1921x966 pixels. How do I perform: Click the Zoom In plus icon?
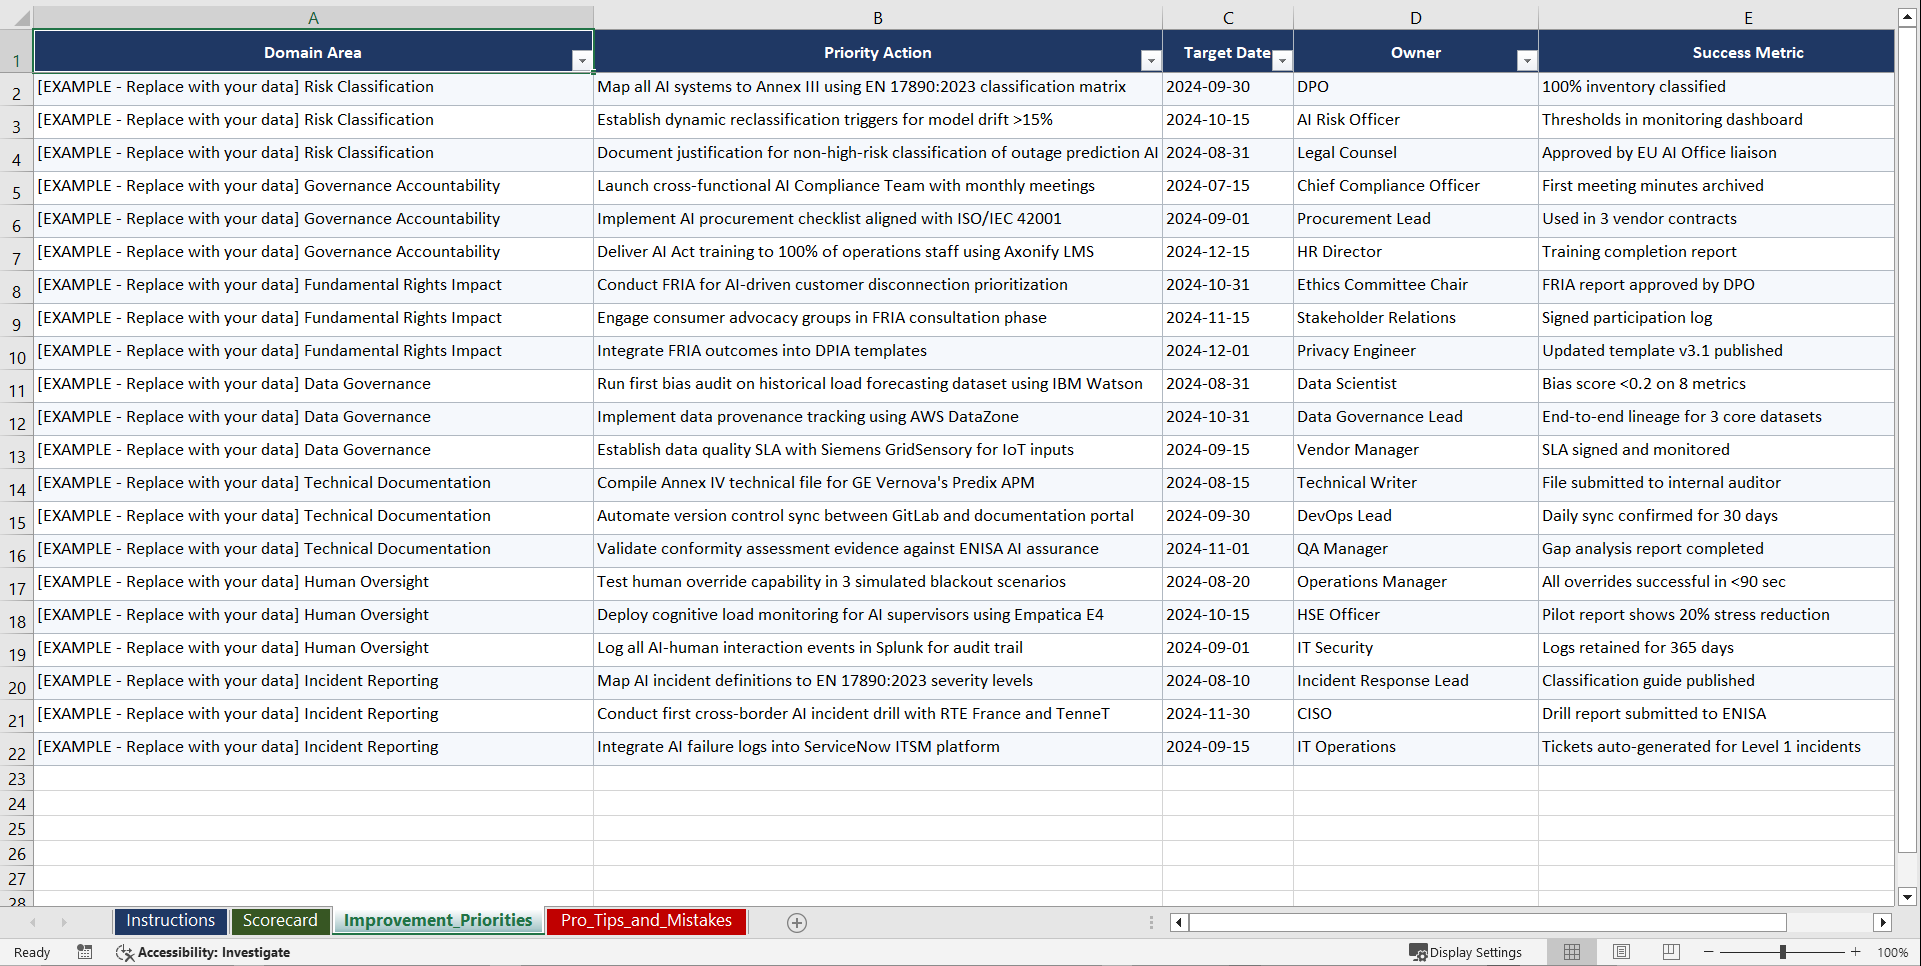[x=1855, y=952]
